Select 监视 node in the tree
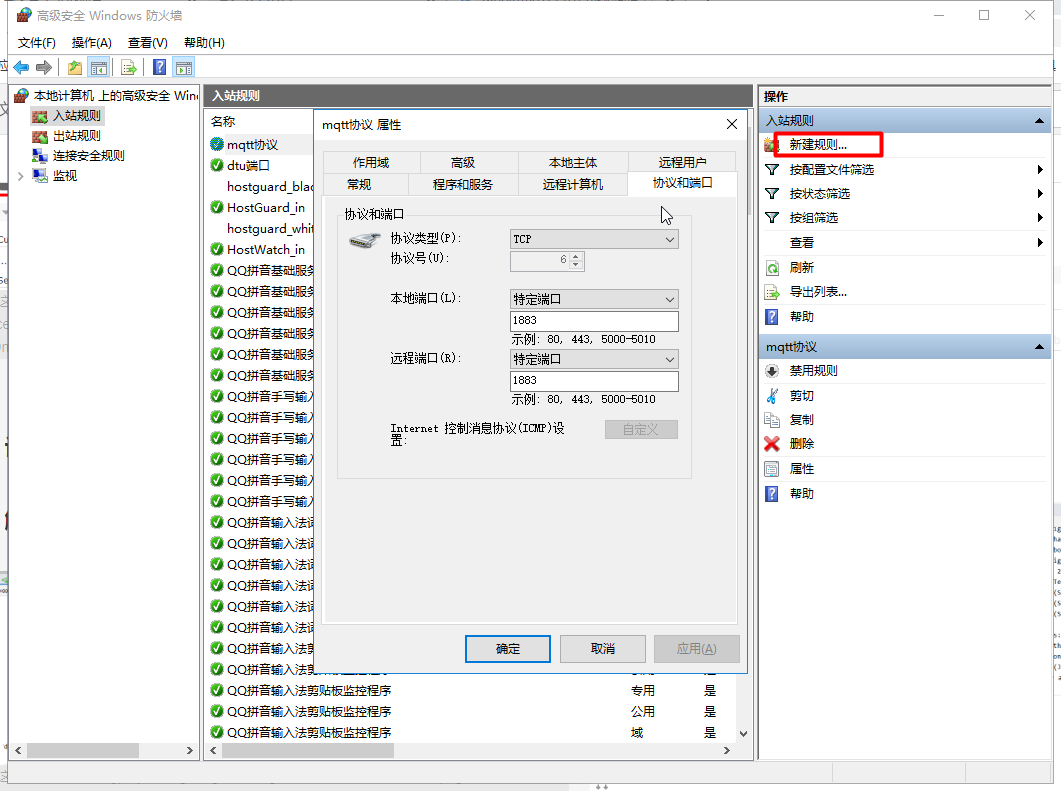This screenshot has height=791, width=1061. pos(65,176)
